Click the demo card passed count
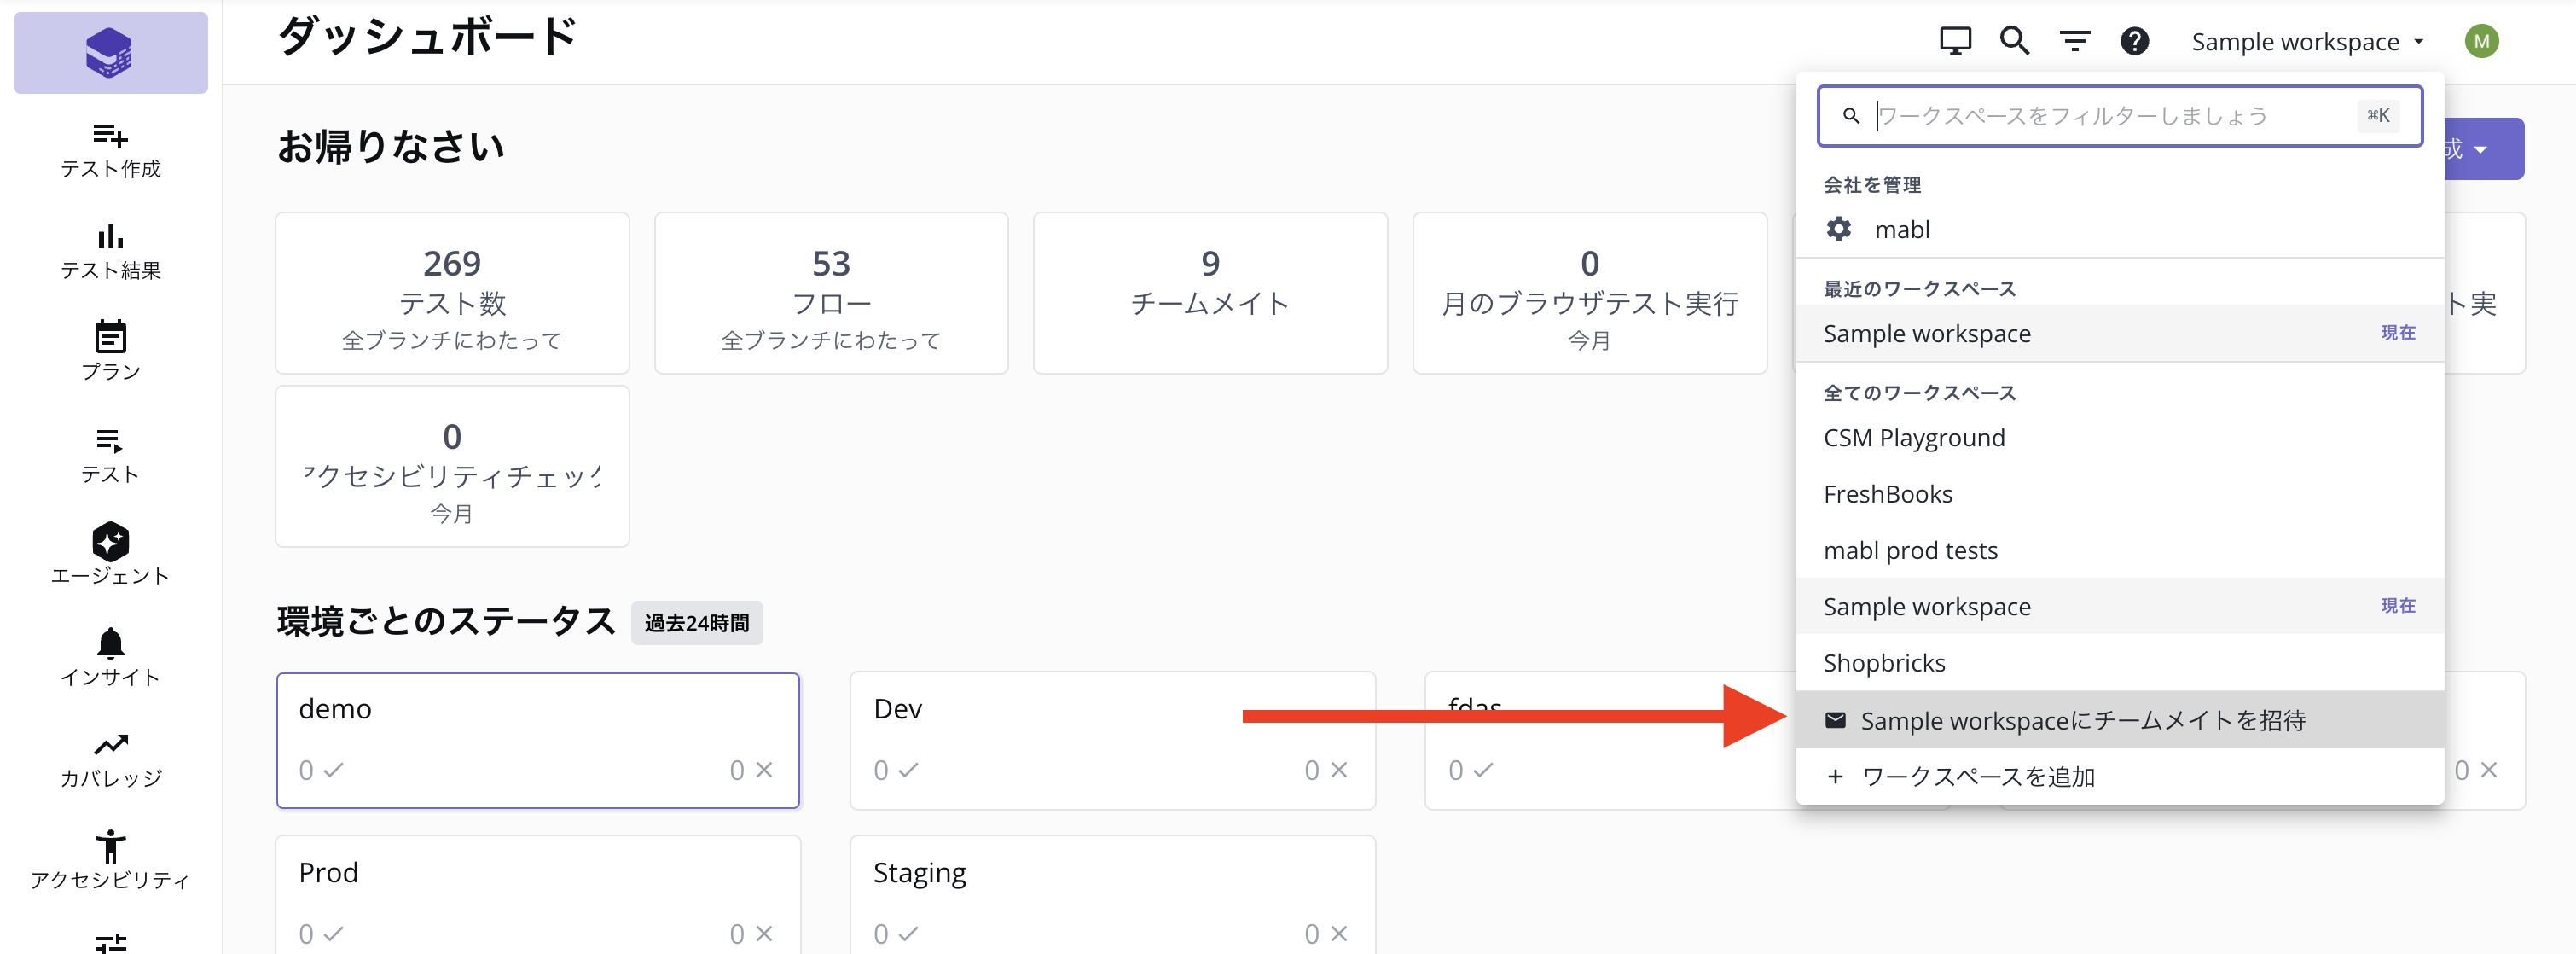Image resolution: width=2576 pixels, height=954 pixels. (320, 770)
